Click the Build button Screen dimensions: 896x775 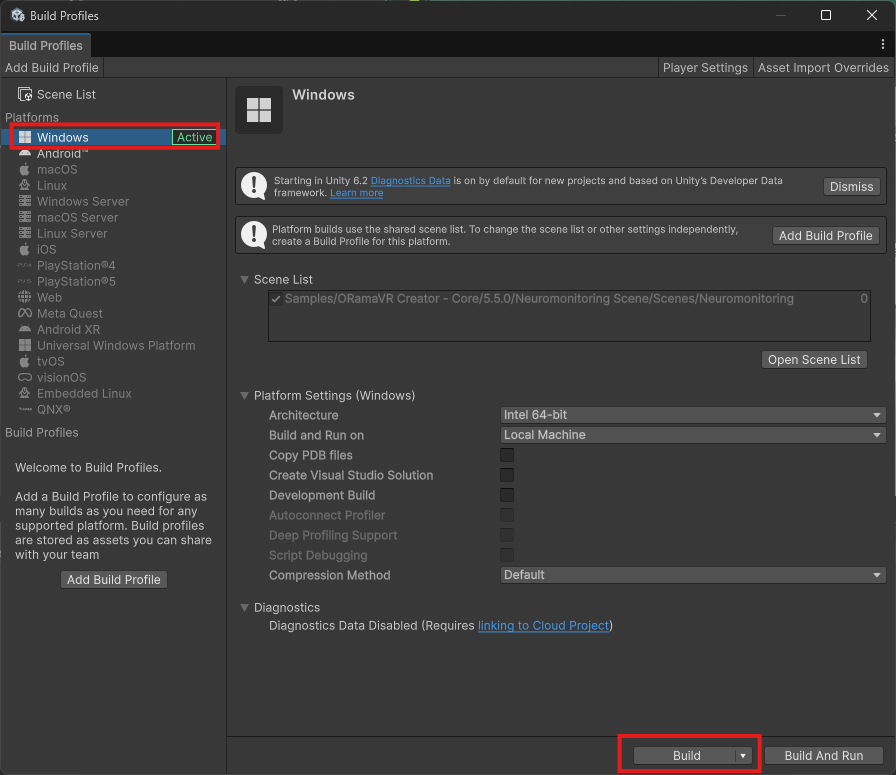[x=685, y=756]
